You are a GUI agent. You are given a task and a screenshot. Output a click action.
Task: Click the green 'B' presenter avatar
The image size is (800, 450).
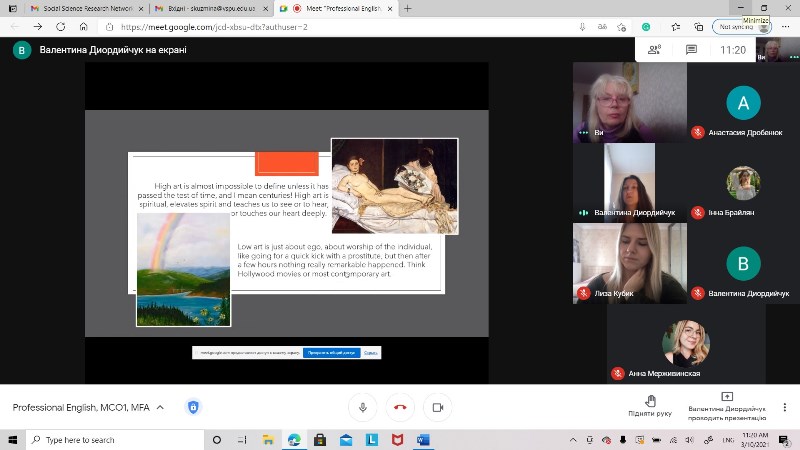point(22,50)
